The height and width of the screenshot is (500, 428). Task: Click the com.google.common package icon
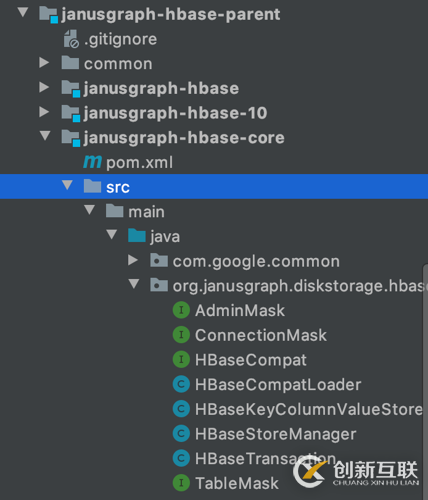coord(159,260)
